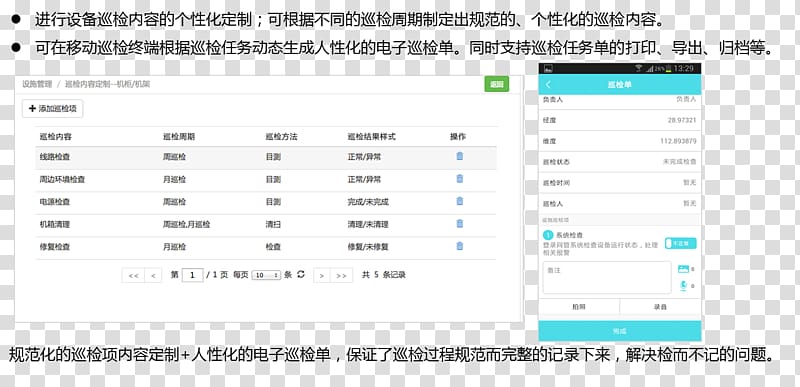Click the page number input field
The height and width of the screenshot is (387, 800).
[x=192, y=275]
